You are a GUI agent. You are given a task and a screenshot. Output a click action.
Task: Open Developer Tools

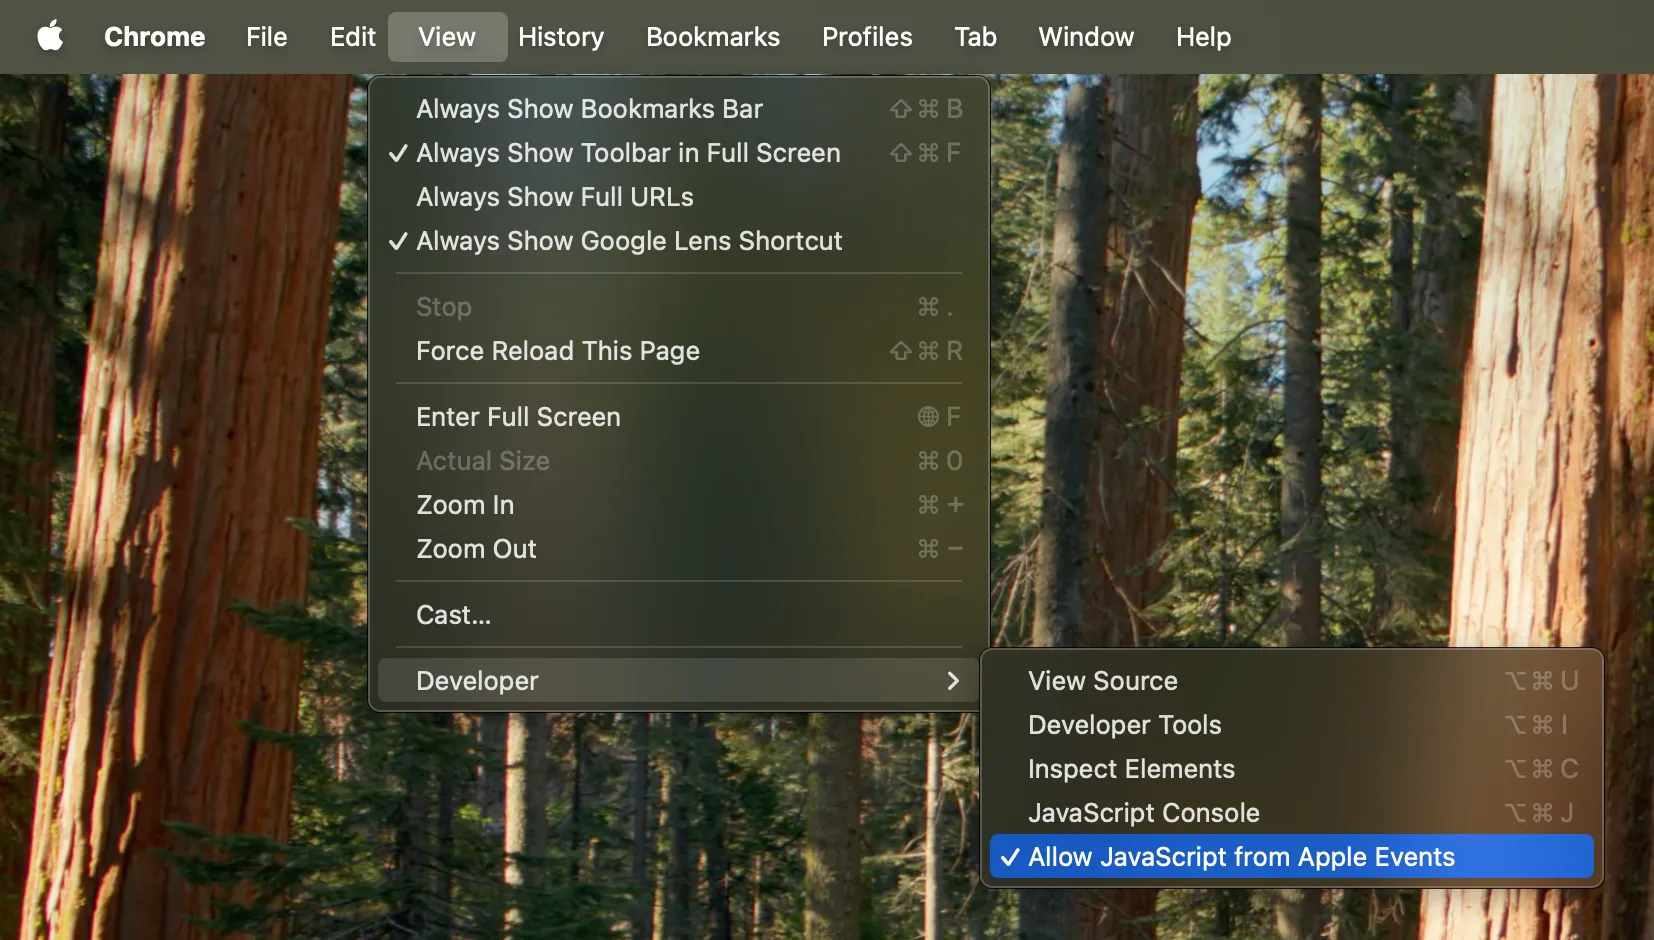pyautogui.click(x=1124, y=725)
